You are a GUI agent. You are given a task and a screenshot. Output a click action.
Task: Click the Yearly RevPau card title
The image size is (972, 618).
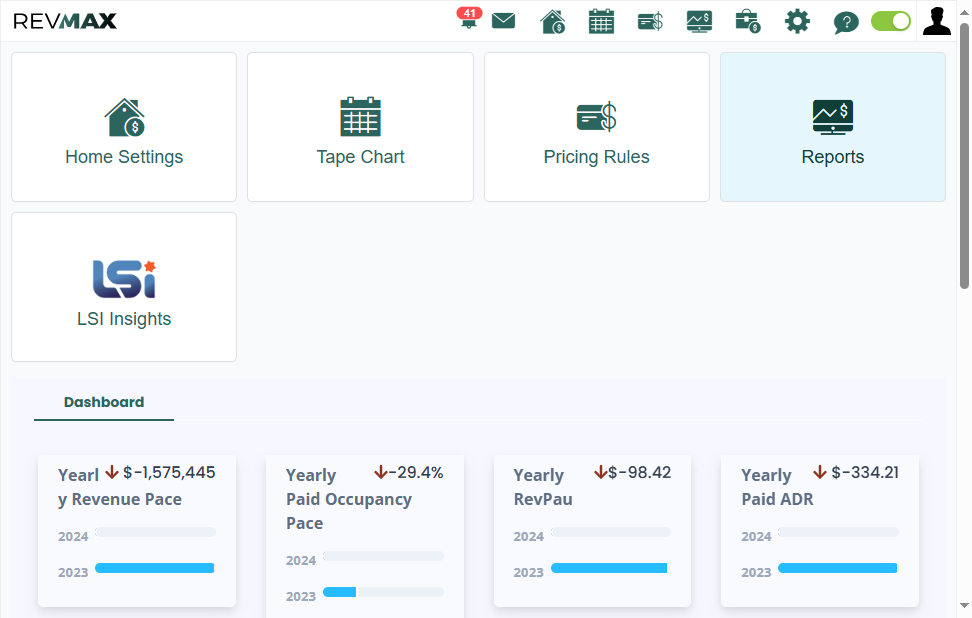(x=543, y=487)
